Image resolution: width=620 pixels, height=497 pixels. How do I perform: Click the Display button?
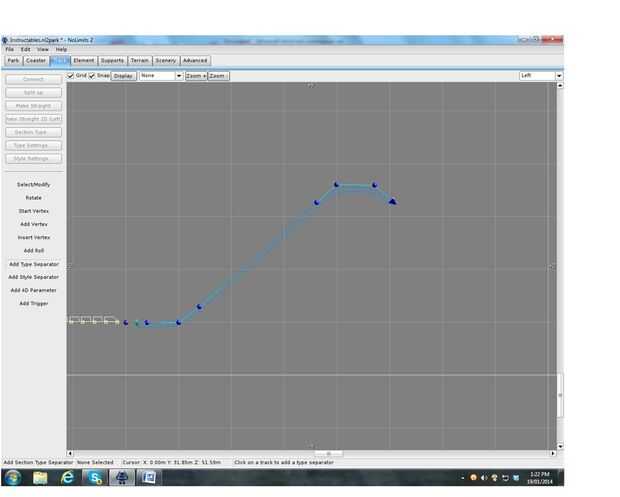pos(123,76)
